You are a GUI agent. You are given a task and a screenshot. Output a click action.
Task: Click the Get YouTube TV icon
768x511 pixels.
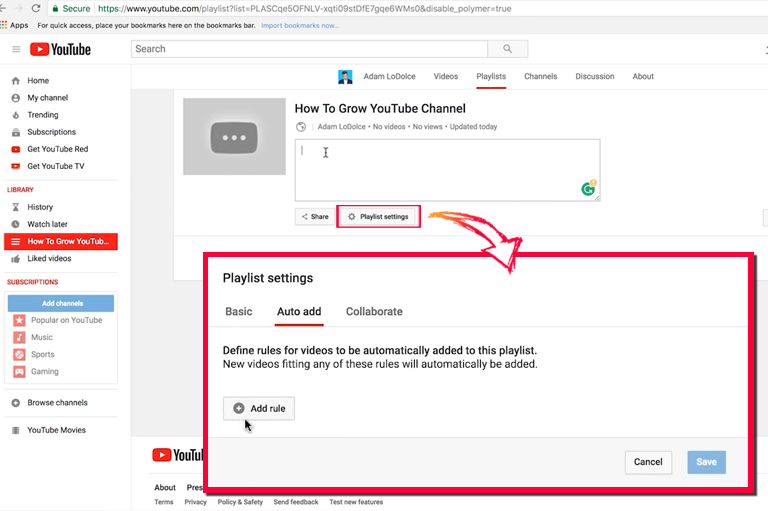16,167
